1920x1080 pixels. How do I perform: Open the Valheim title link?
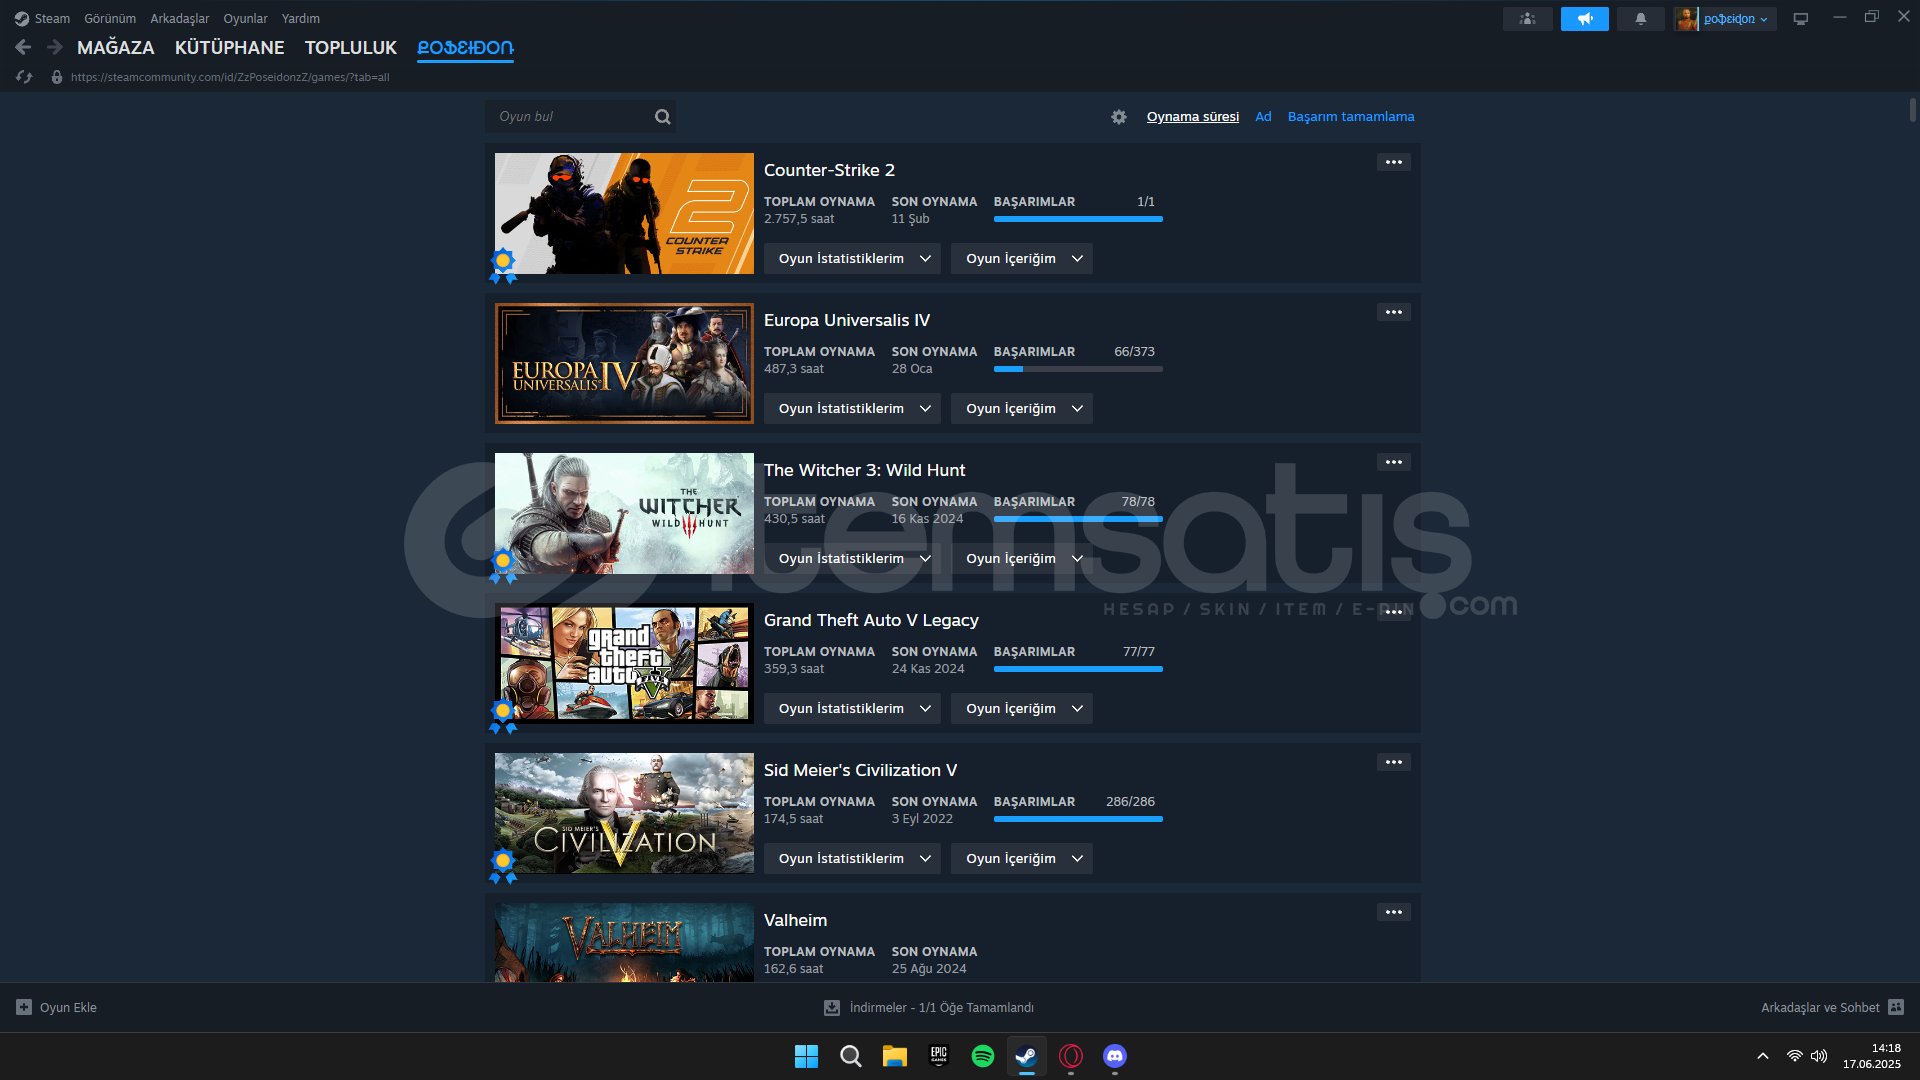coord(795,920)
